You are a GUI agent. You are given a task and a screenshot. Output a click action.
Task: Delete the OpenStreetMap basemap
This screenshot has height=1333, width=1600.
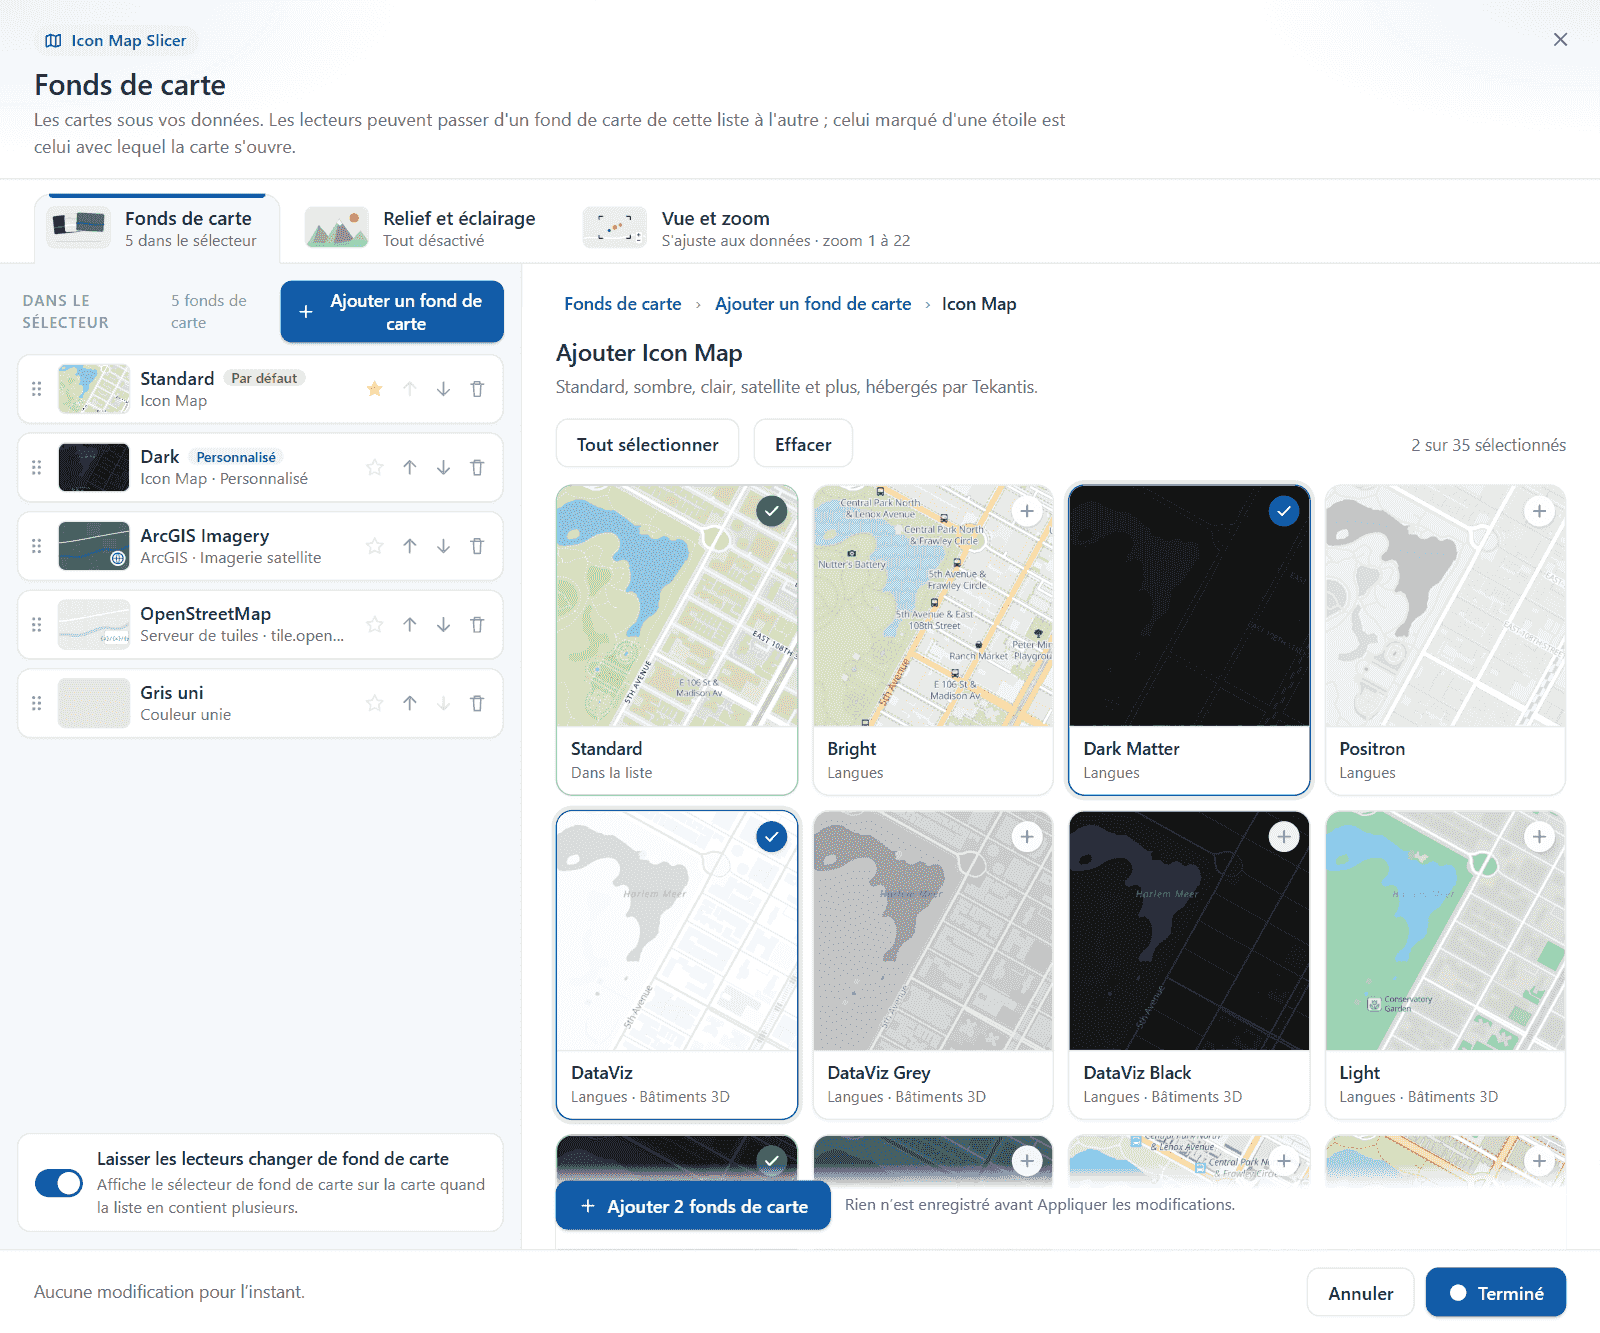(477, 624)
